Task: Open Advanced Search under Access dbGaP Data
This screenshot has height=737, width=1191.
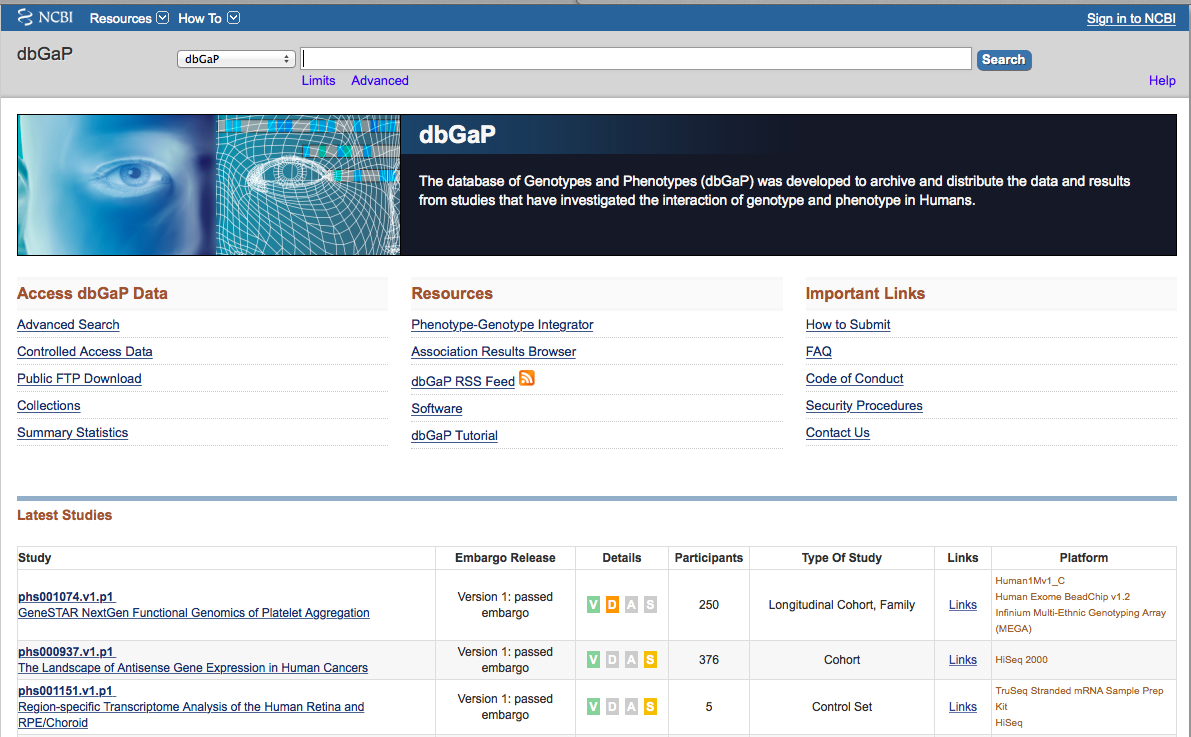Action: 68,324
